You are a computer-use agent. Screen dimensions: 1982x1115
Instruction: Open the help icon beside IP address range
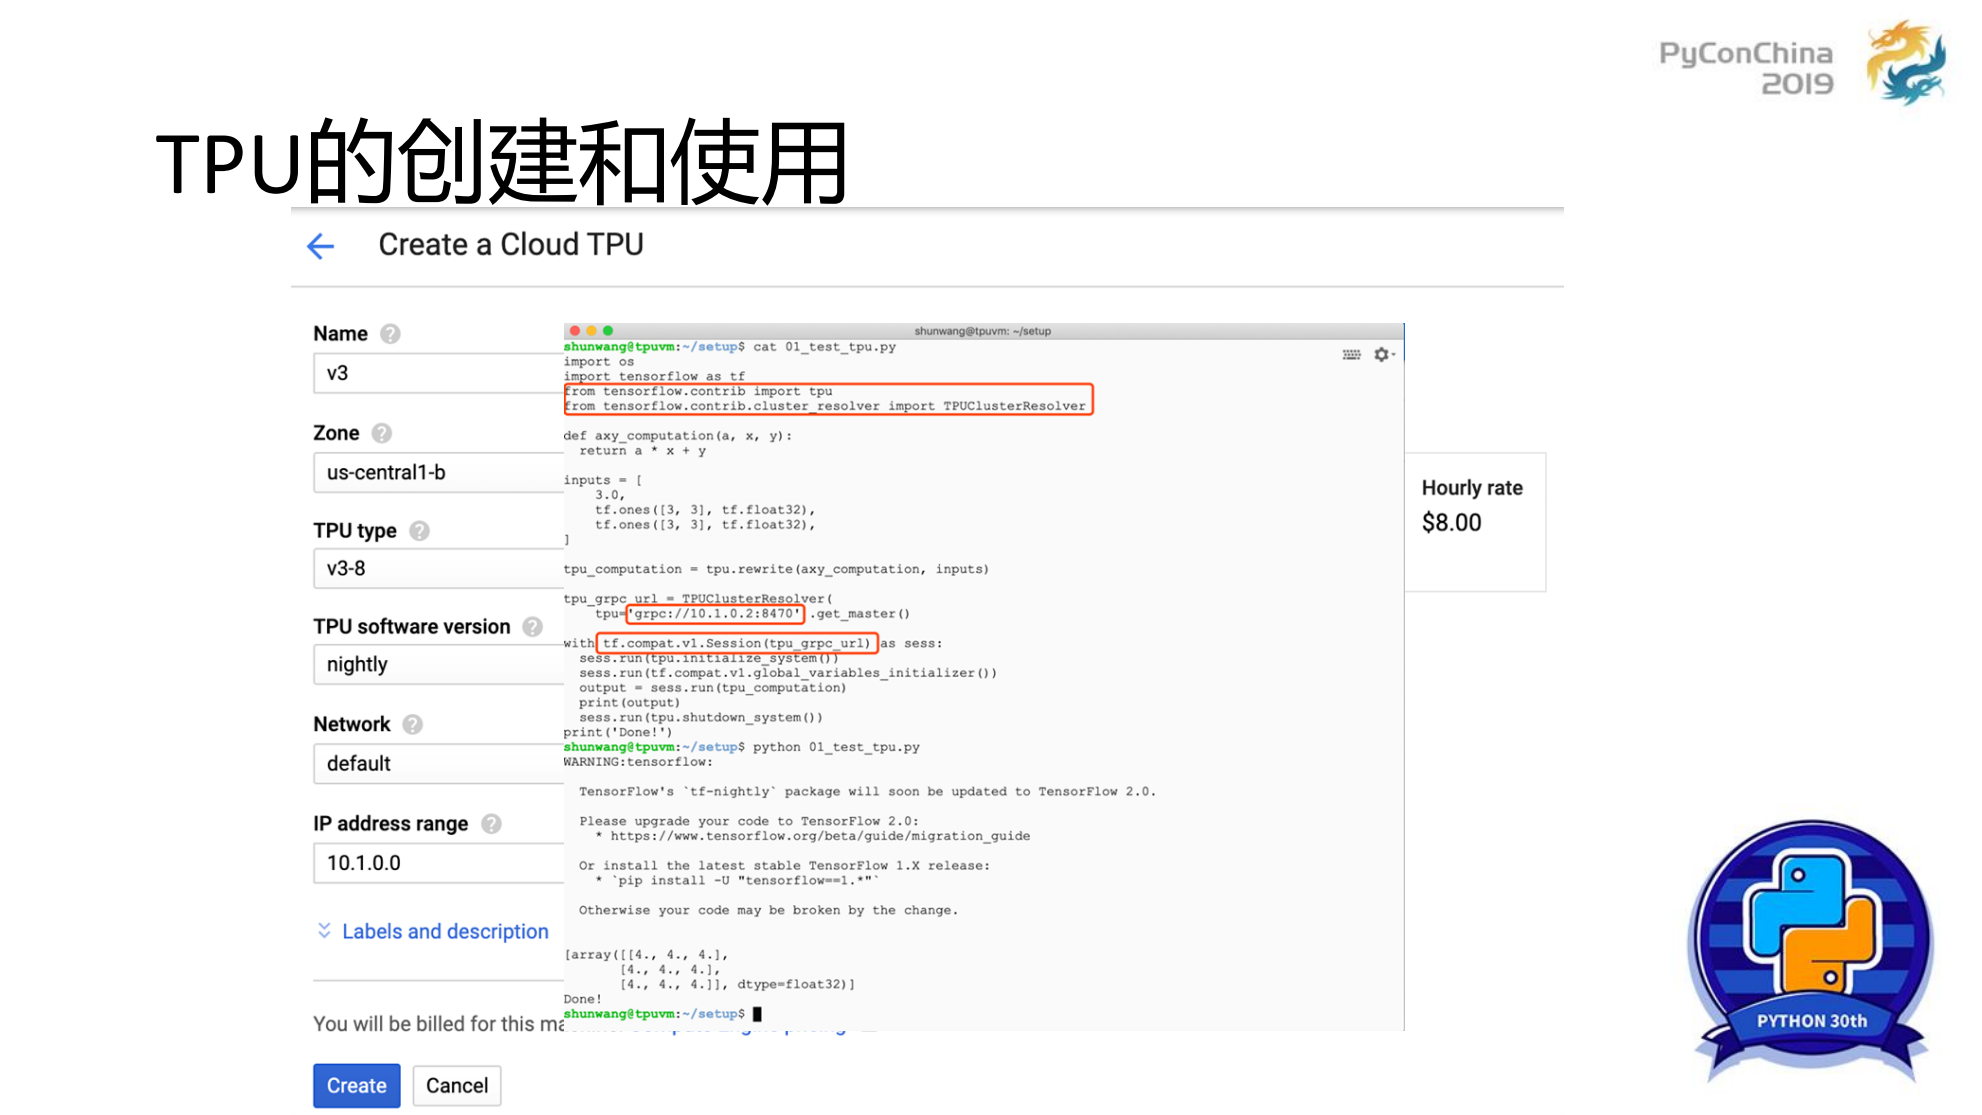pos(490,823)
